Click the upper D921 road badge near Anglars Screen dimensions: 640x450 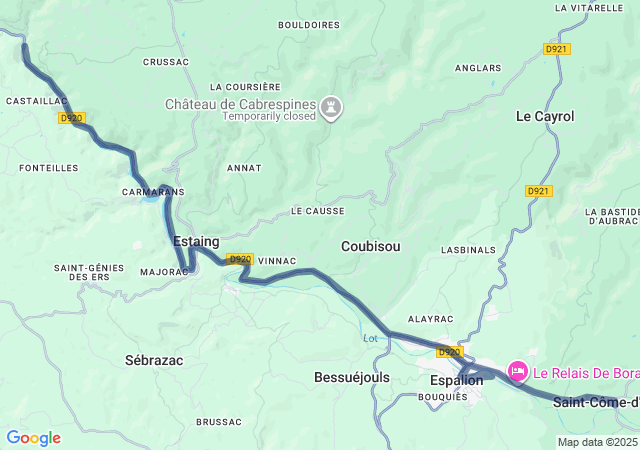coord(557,49)
